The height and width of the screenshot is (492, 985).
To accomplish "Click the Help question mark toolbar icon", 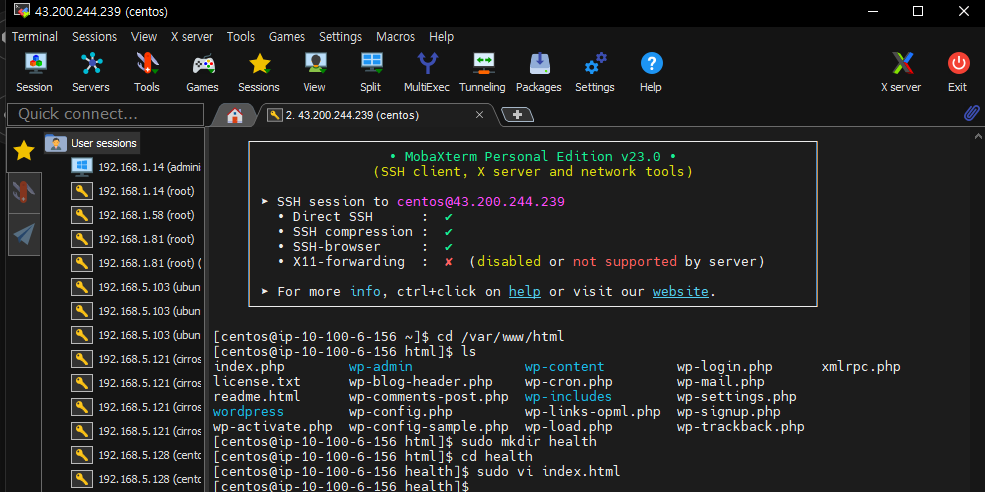I will (x=651, y=72).
